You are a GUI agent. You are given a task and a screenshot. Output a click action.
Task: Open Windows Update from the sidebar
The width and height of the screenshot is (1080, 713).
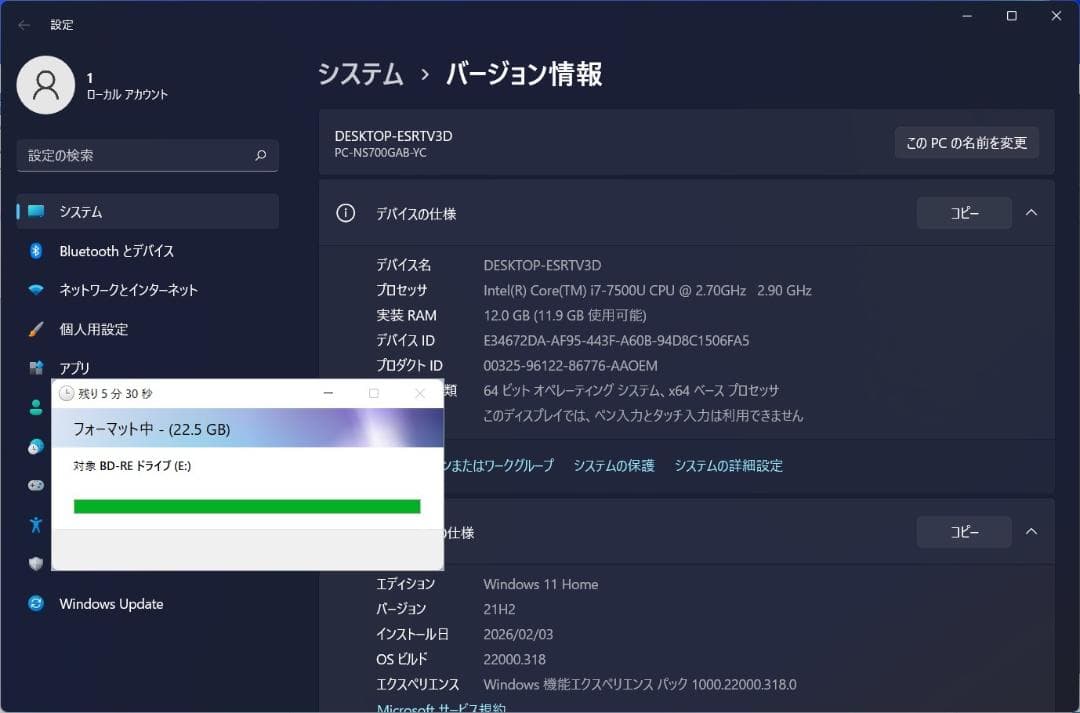pos(111,603)
